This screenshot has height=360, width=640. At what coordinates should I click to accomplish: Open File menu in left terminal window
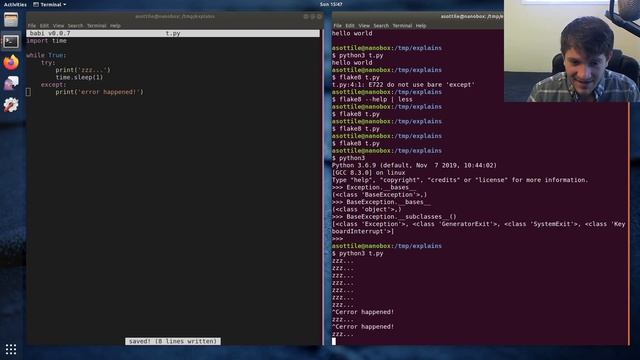32,26
